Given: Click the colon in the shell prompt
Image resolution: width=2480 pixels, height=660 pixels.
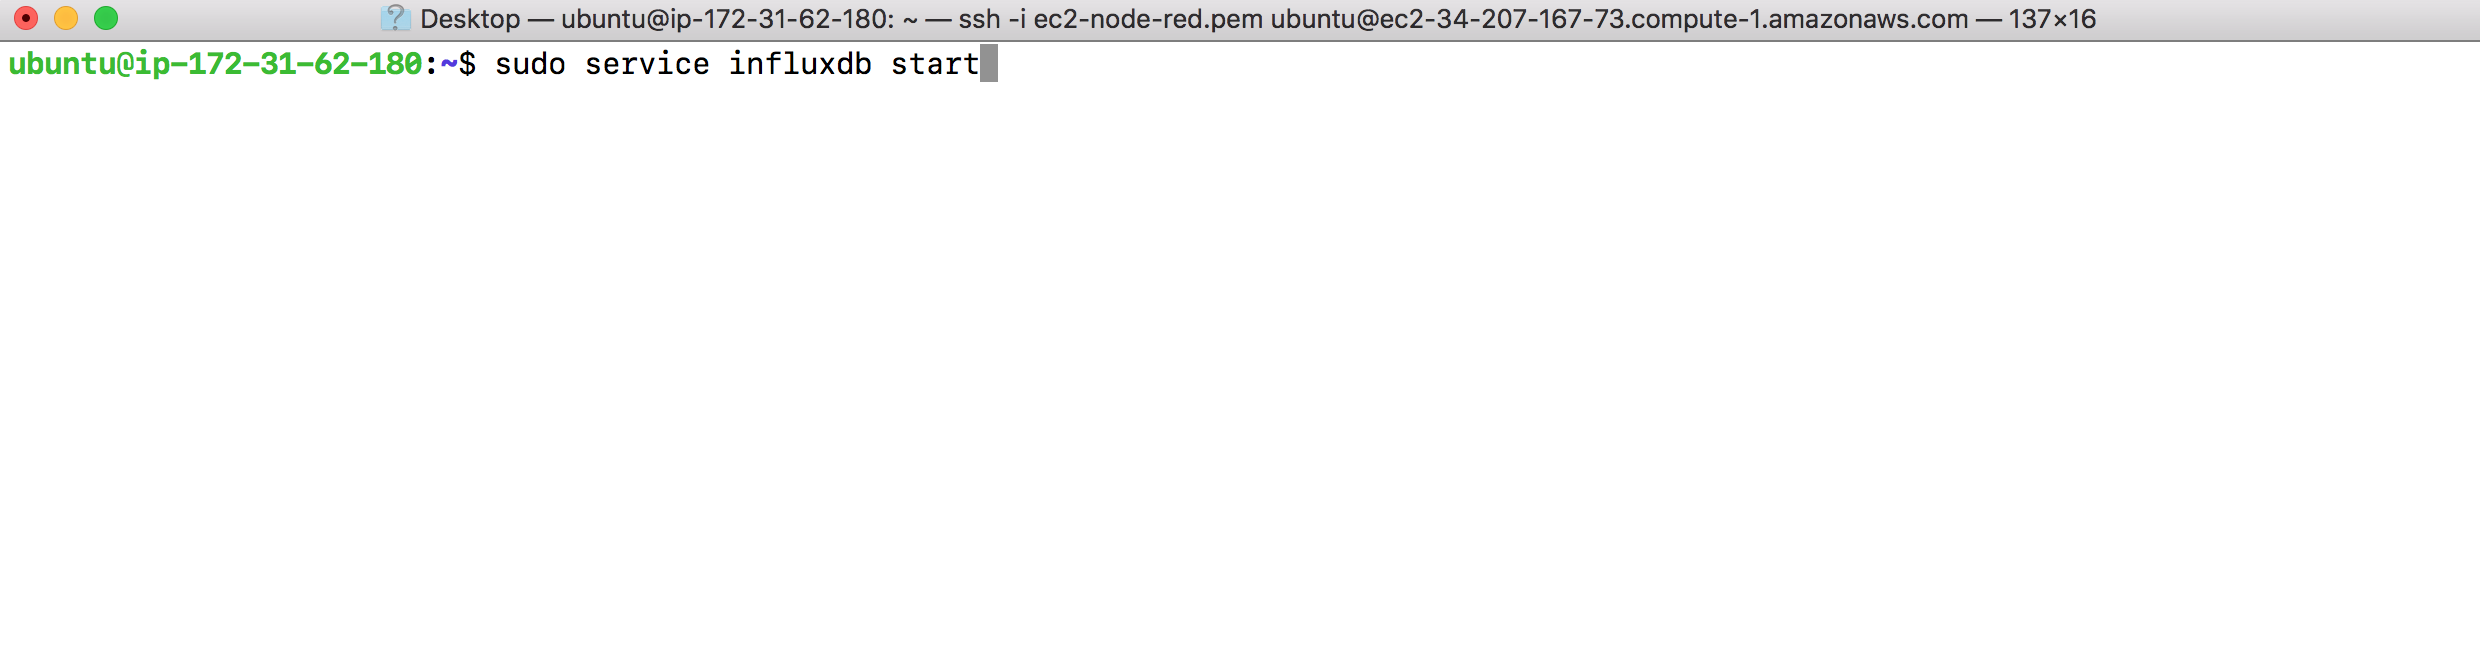Looking at the screenshot, I should pos(431,66).
